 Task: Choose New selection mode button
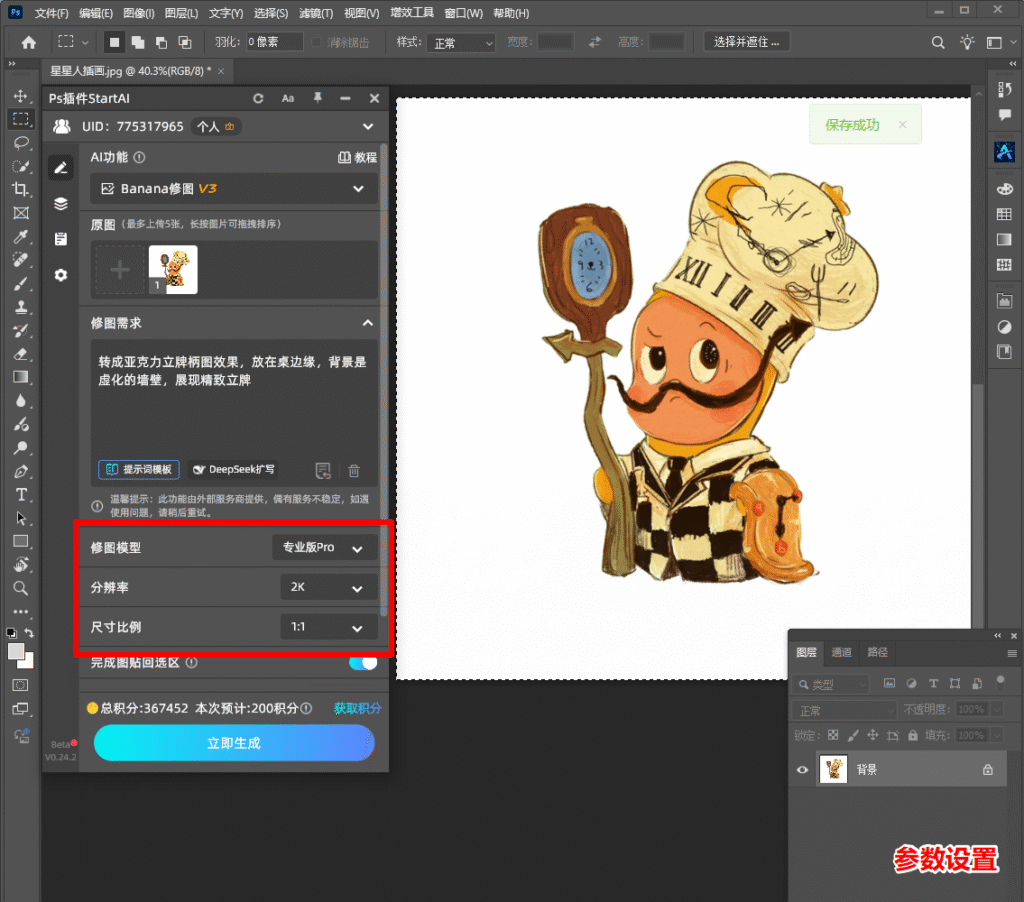[x=114, y=42]
